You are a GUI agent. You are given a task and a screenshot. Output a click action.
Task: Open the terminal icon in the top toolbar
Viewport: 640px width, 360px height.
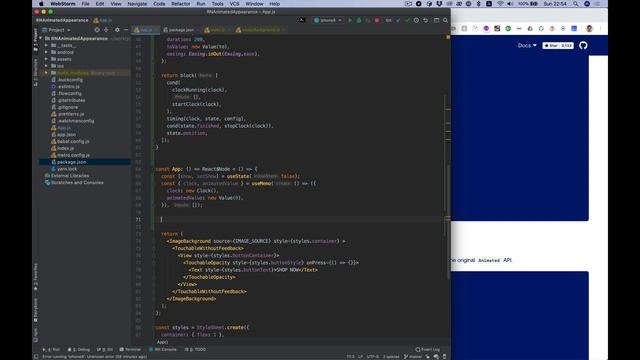pyautogui.click(x=302, y=20)
